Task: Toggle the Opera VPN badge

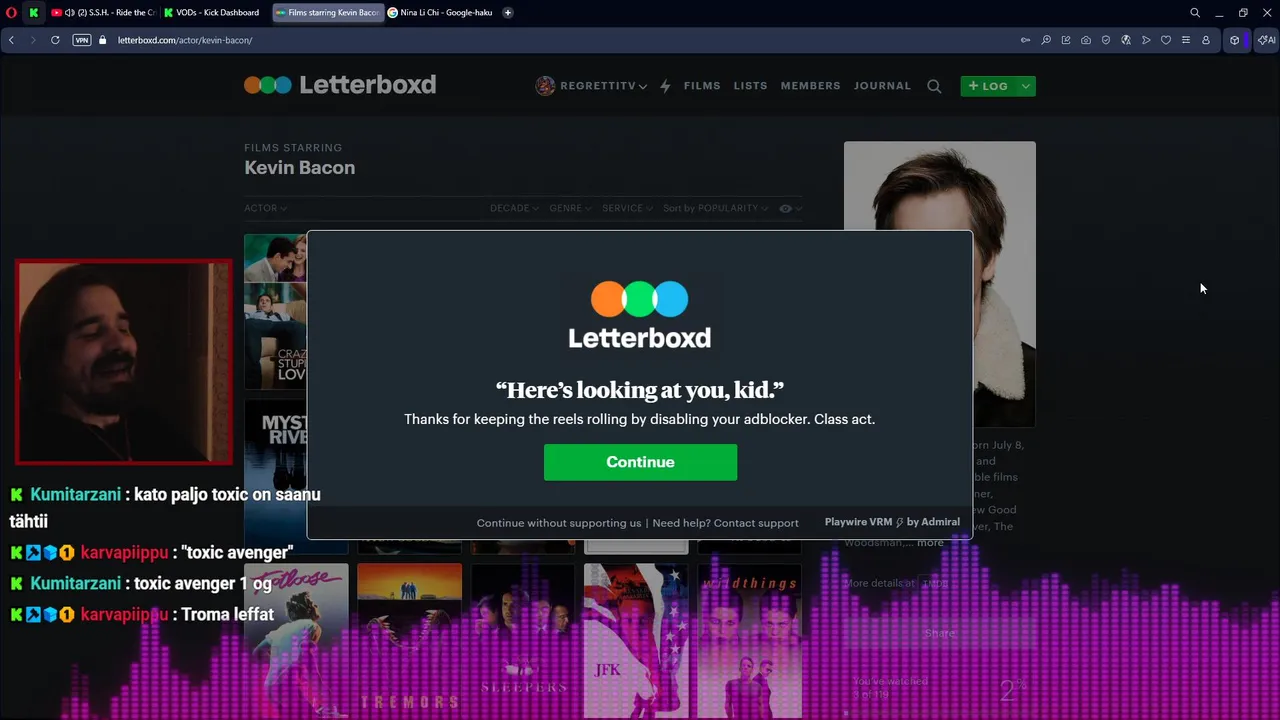Action: (x=82, y=40)
